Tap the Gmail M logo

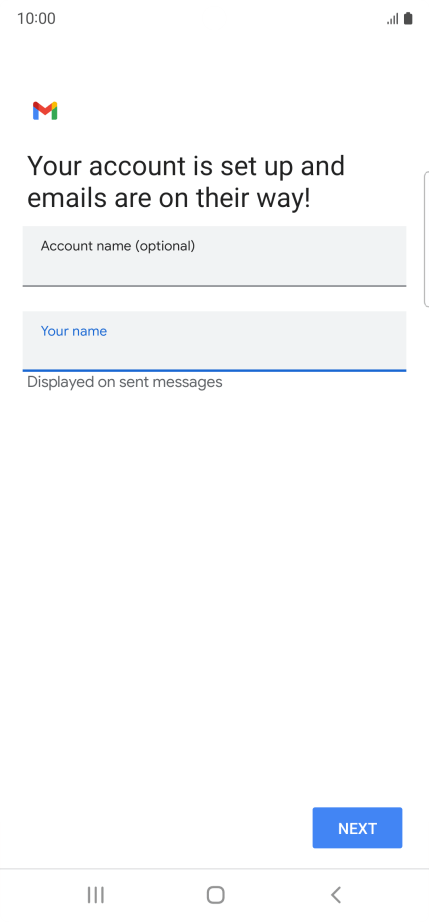tap(45, 111)
